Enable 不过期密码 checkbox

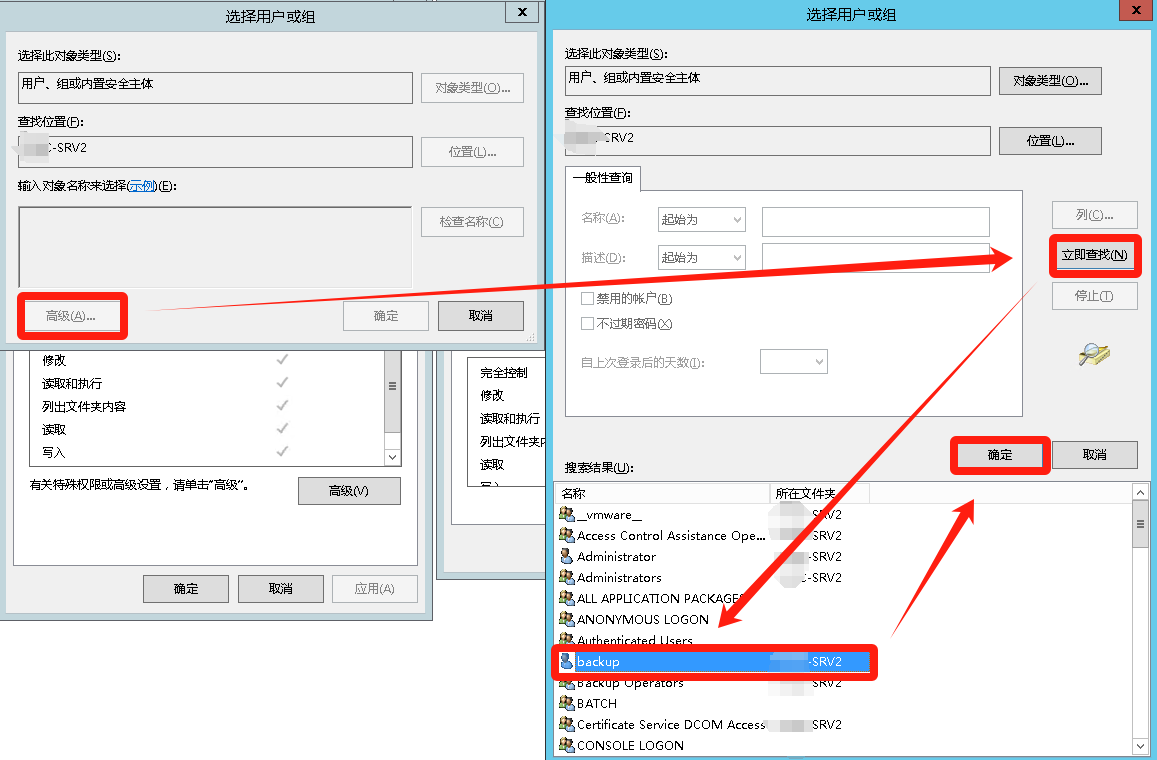588,324
